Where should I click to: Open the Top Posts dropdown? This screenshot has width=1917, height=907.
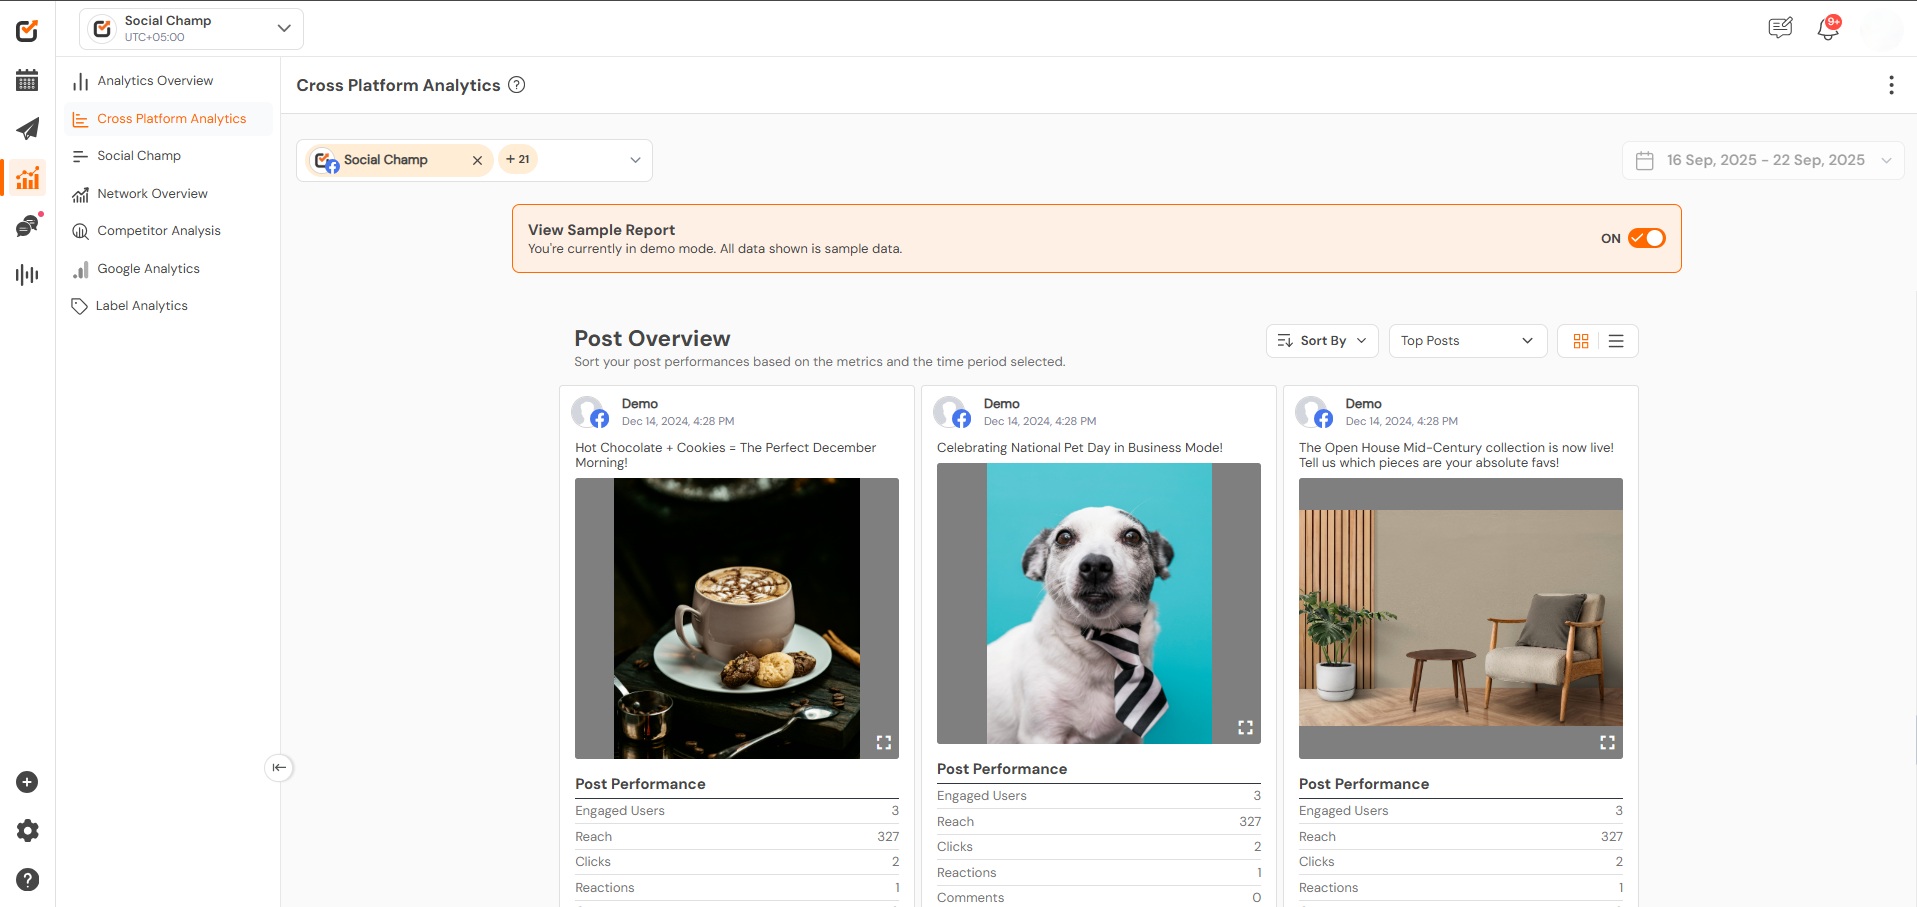pyautogui.click(x=1467, y=341)
